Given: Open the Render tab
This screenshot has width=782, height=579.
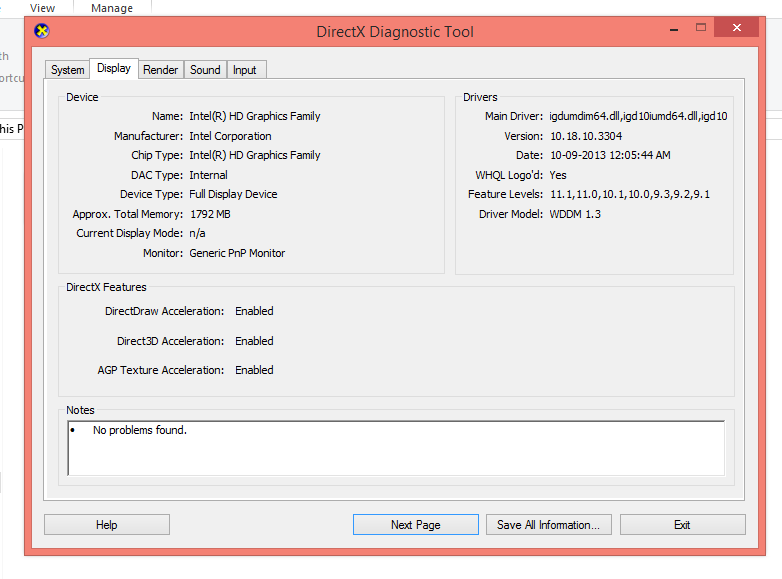Looking at the screenshot, I should [x=160, y=70].
